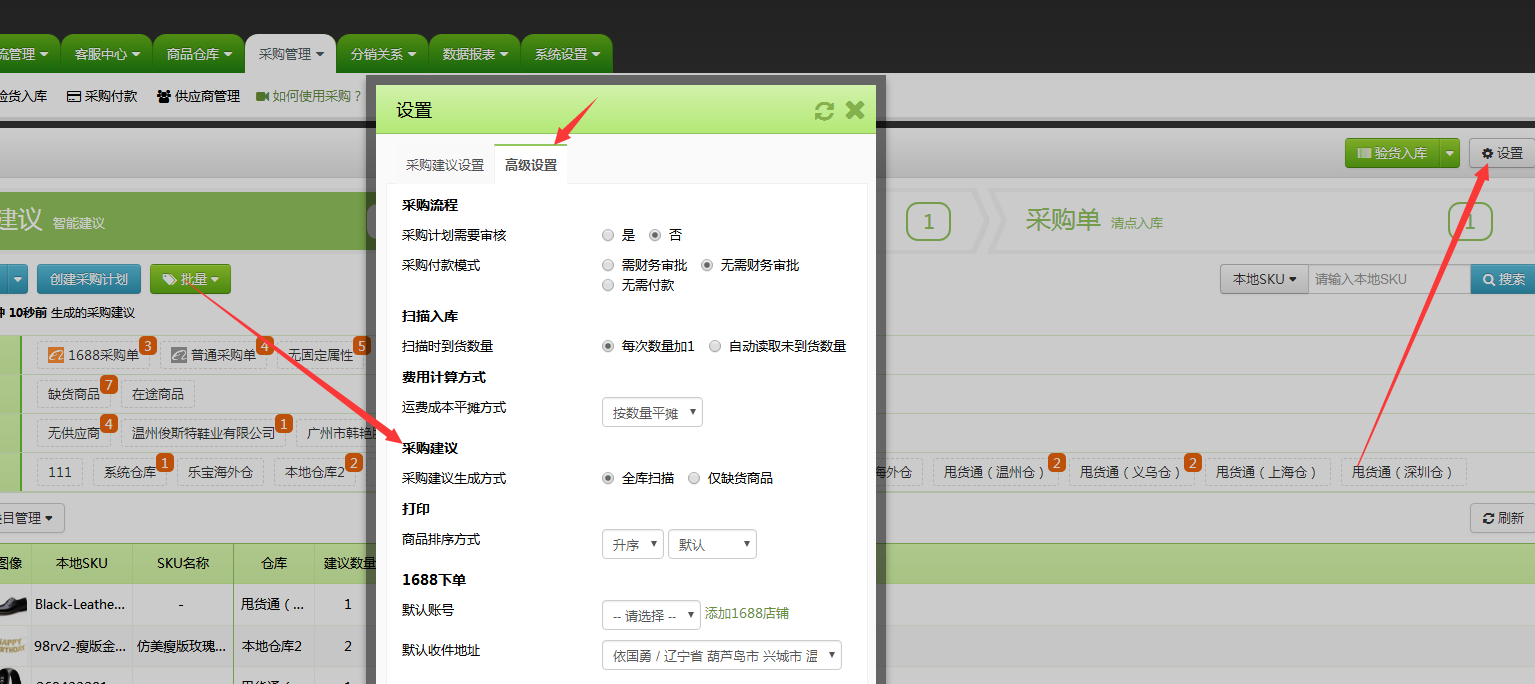Select the 甩货通（义乌仓）warehouse tag
1535x684 pixels.
pos(1130,472)
